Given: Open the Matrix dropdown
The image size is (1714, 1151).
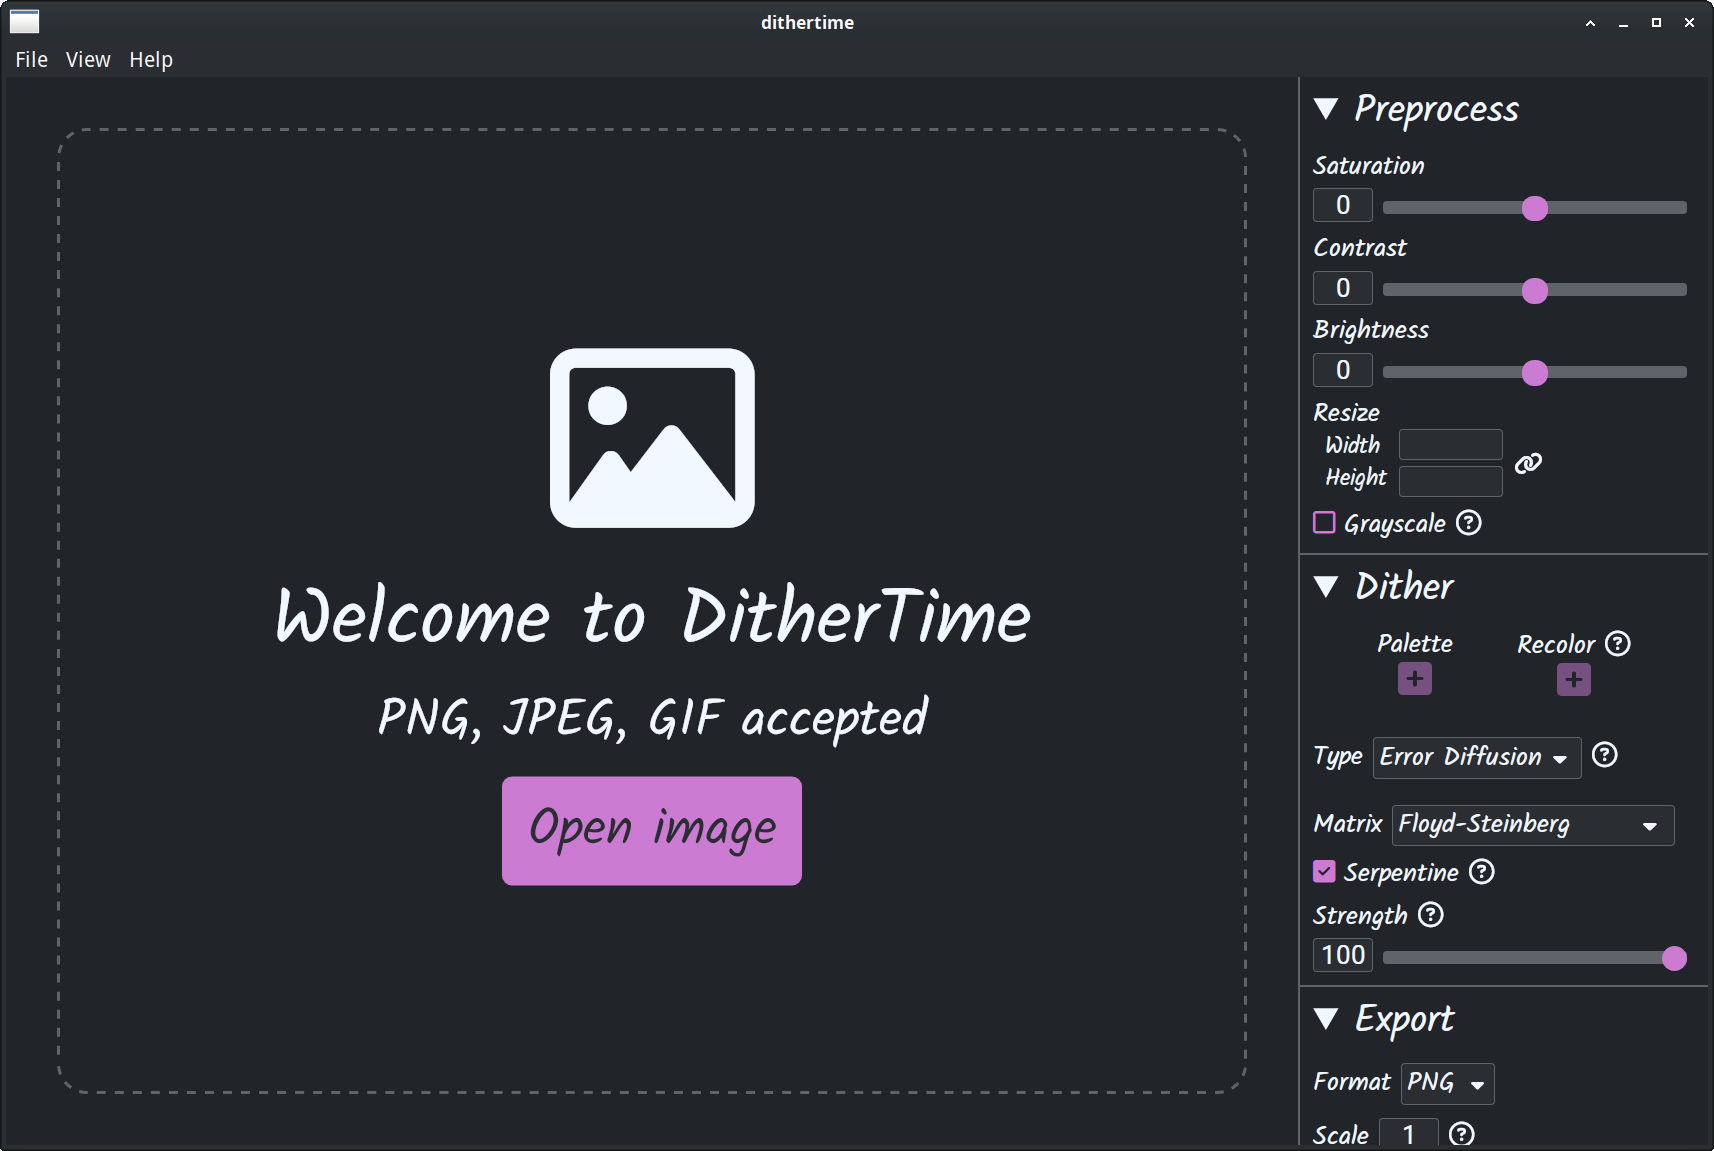Looking at the screenshot, I should [1533, 825].
